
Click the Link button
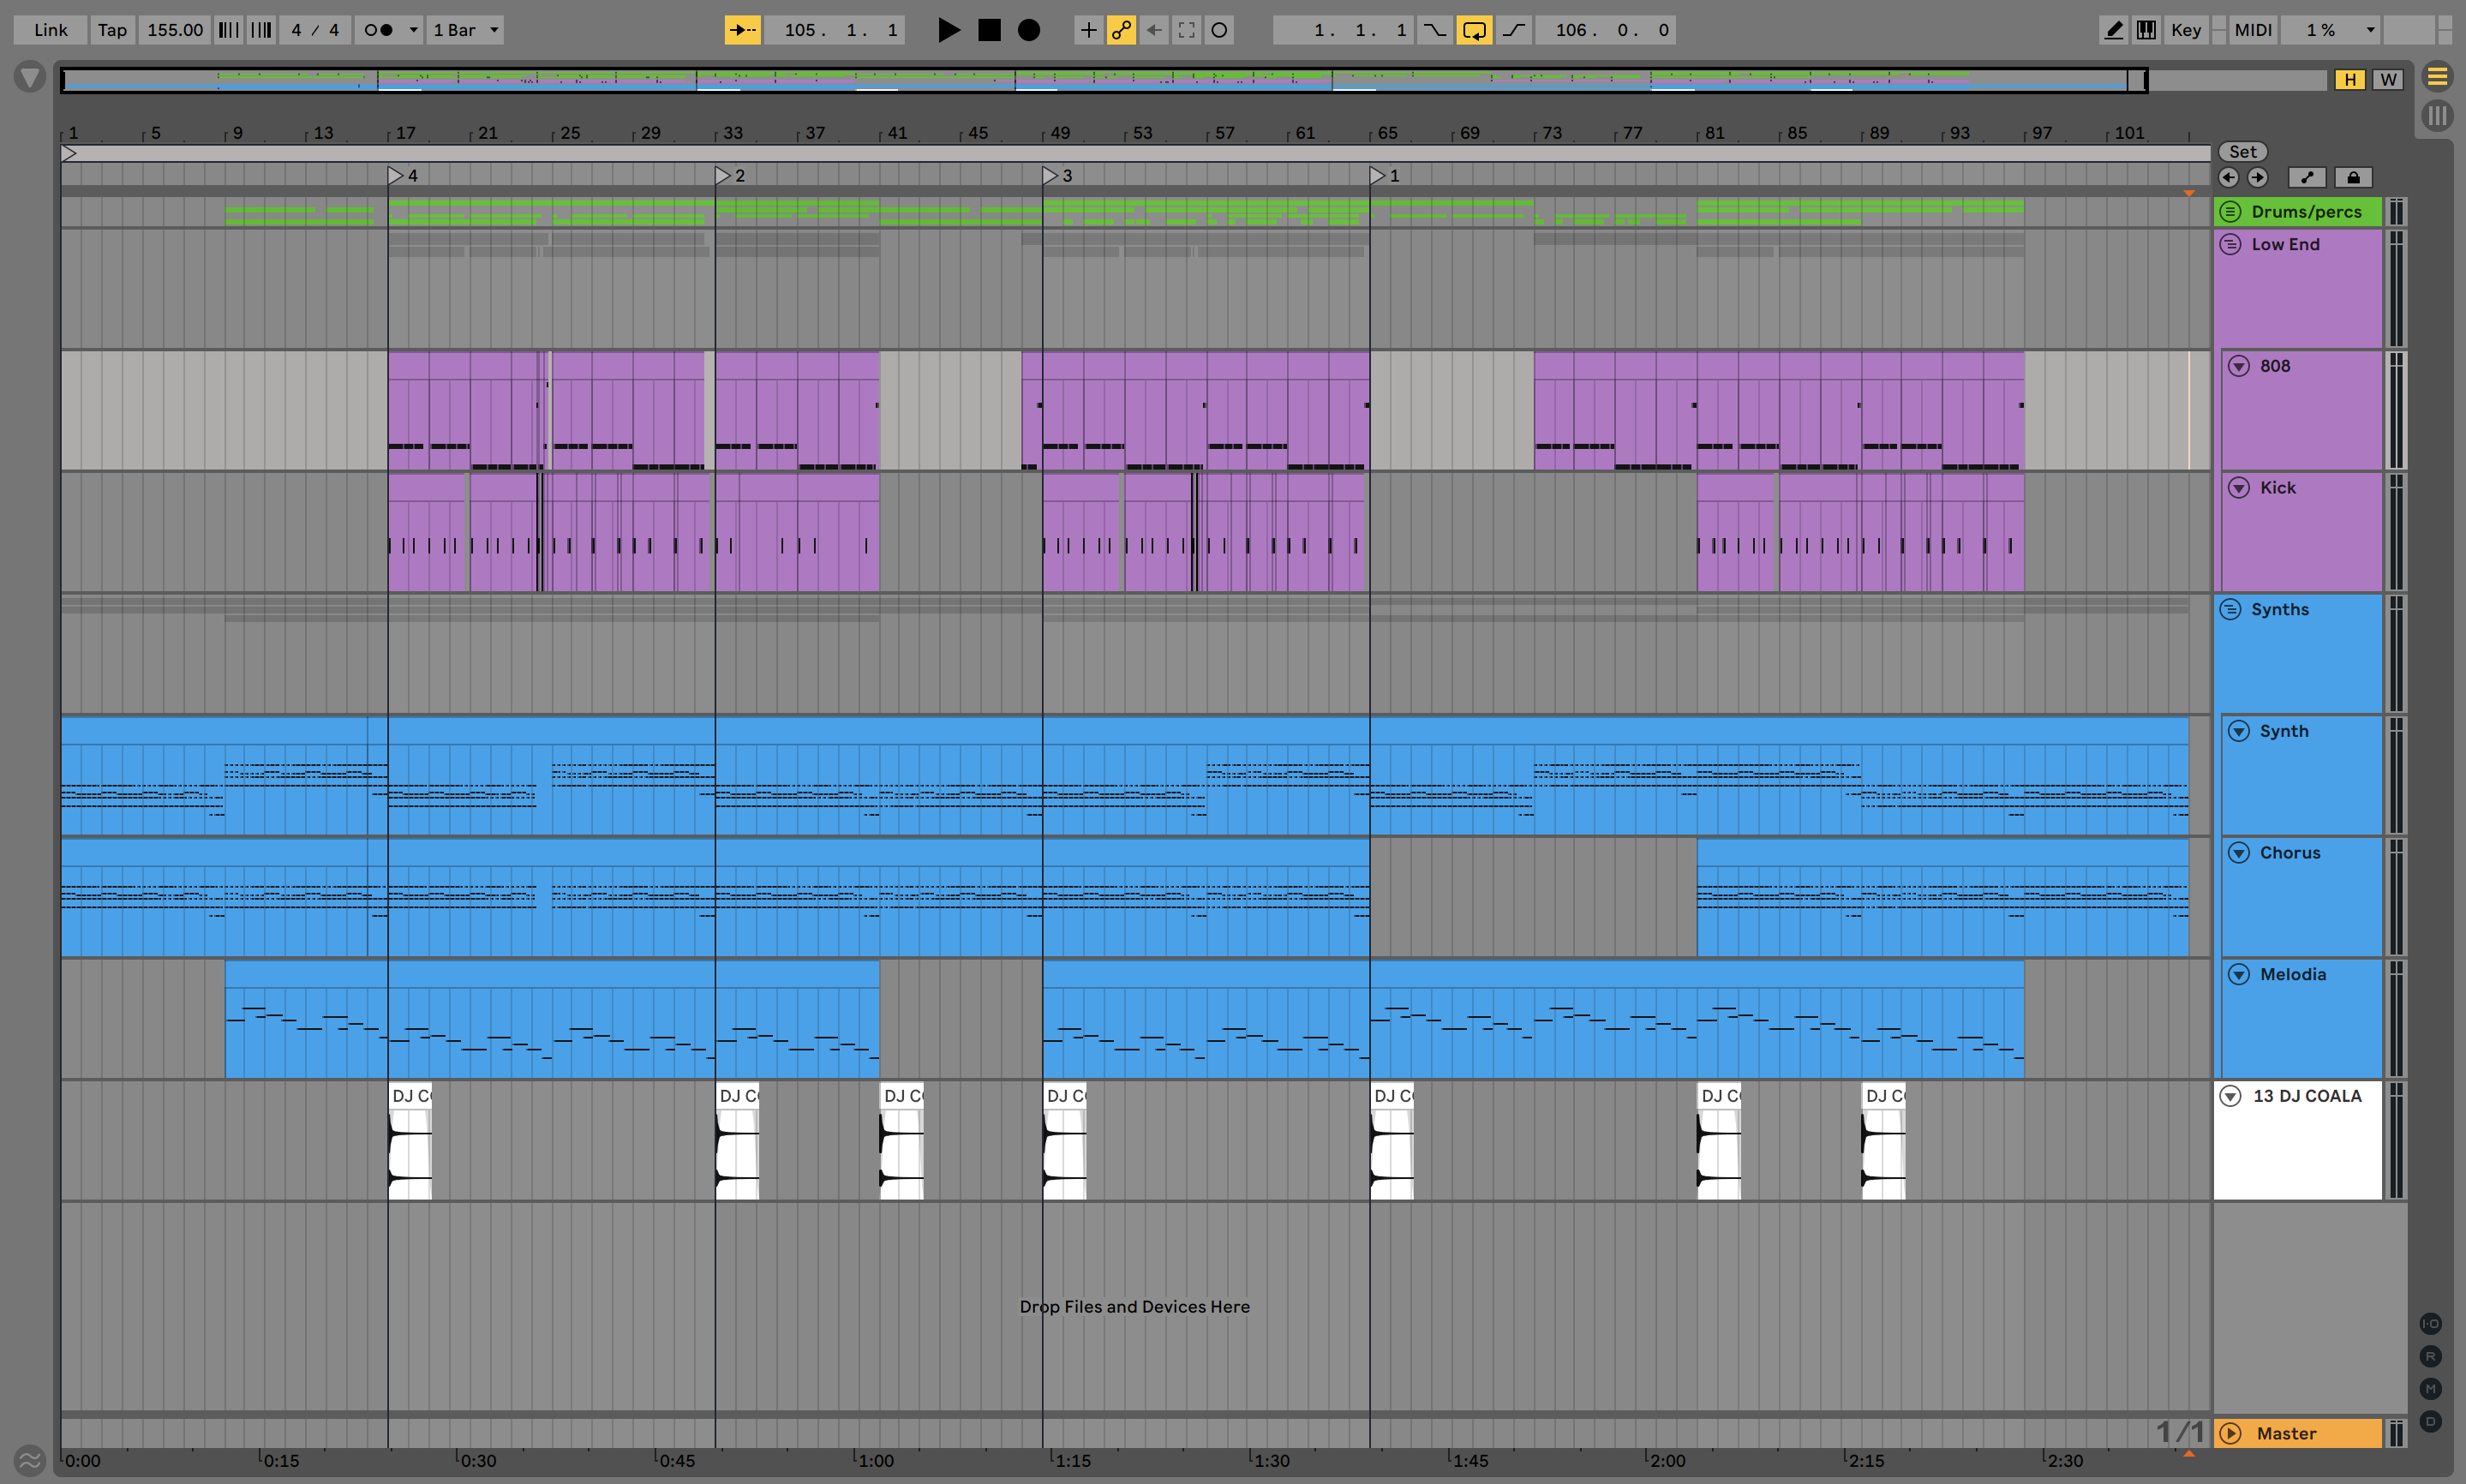point(50,30)
